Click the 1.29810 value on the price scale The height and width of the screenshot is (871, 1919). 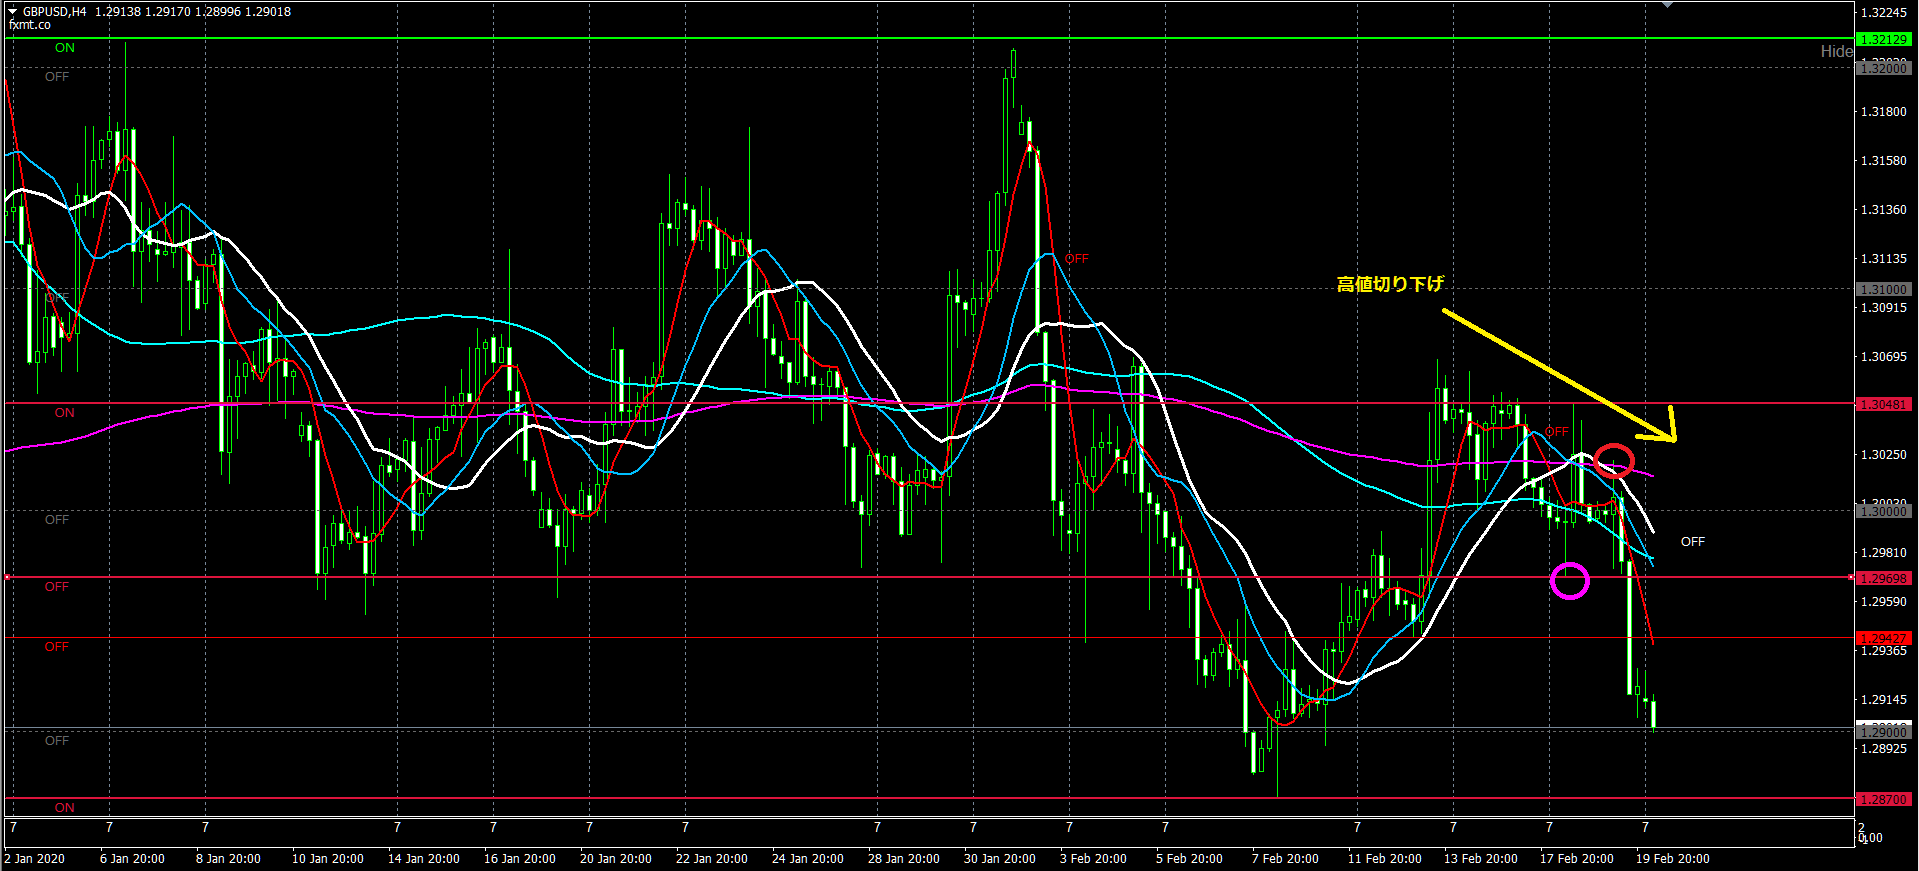pos(1884,553)
